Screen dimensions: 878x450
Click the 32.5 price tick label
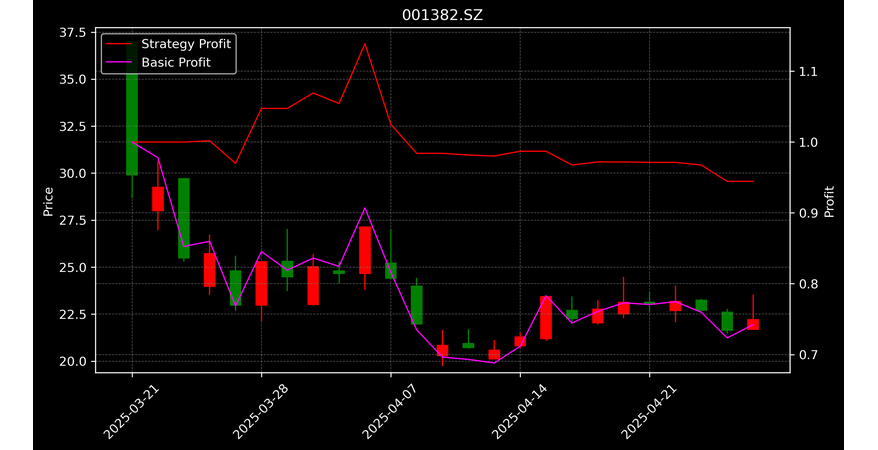pyautogui.click(x=72, y=126)
